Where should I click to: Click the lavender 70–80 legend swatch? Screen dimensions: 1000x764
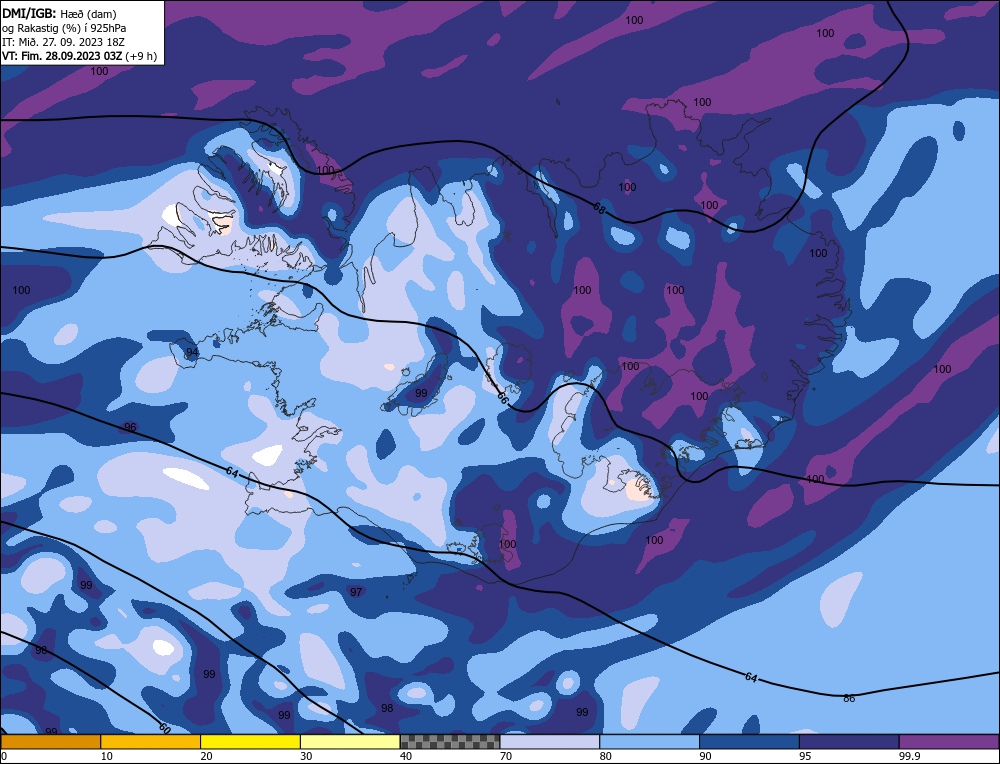point(550,741)
